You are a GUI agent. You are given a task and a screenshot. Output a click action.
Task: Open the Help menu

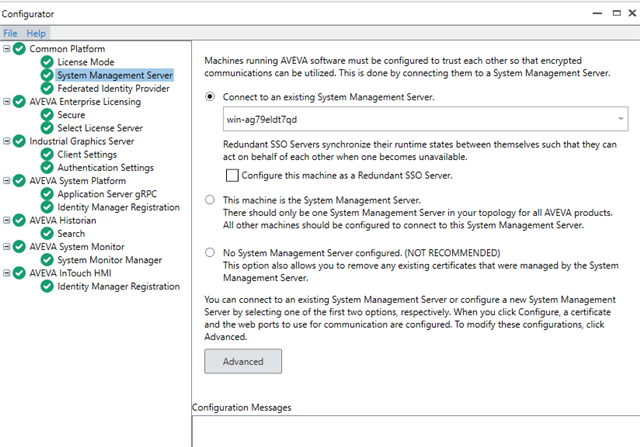point(36,33)
